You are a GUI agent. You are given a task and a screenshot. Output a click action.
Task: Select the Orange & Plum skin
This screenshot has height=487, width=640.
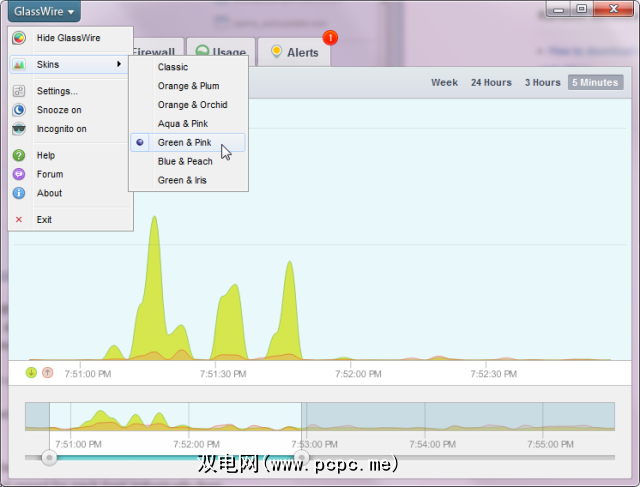point(188,86)
